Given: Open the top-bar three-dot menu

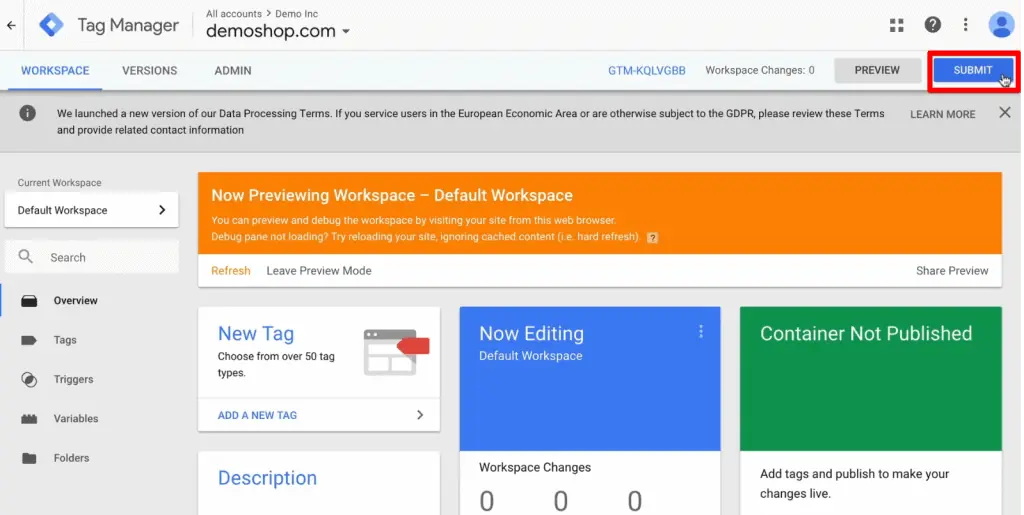Looking at the screenshot, I should click(965, 25).
